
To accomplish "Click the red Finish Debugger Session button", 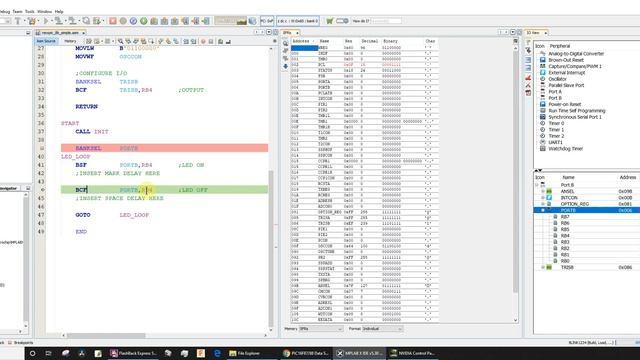I will [113, 21].
